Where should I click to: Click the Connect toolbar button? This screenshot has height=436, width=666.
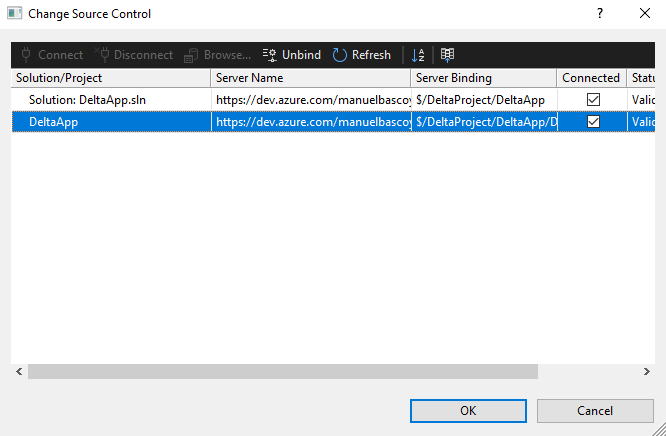tap(51, 55)
